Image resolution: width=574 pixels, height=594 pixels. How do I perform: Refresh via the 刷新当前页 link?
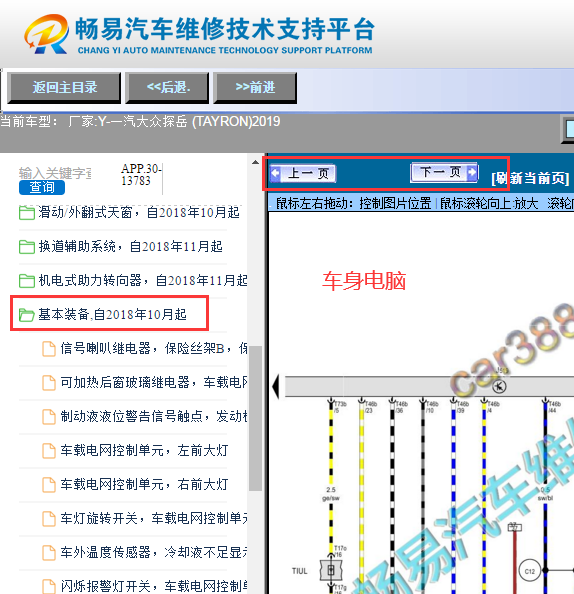point(530,178)
